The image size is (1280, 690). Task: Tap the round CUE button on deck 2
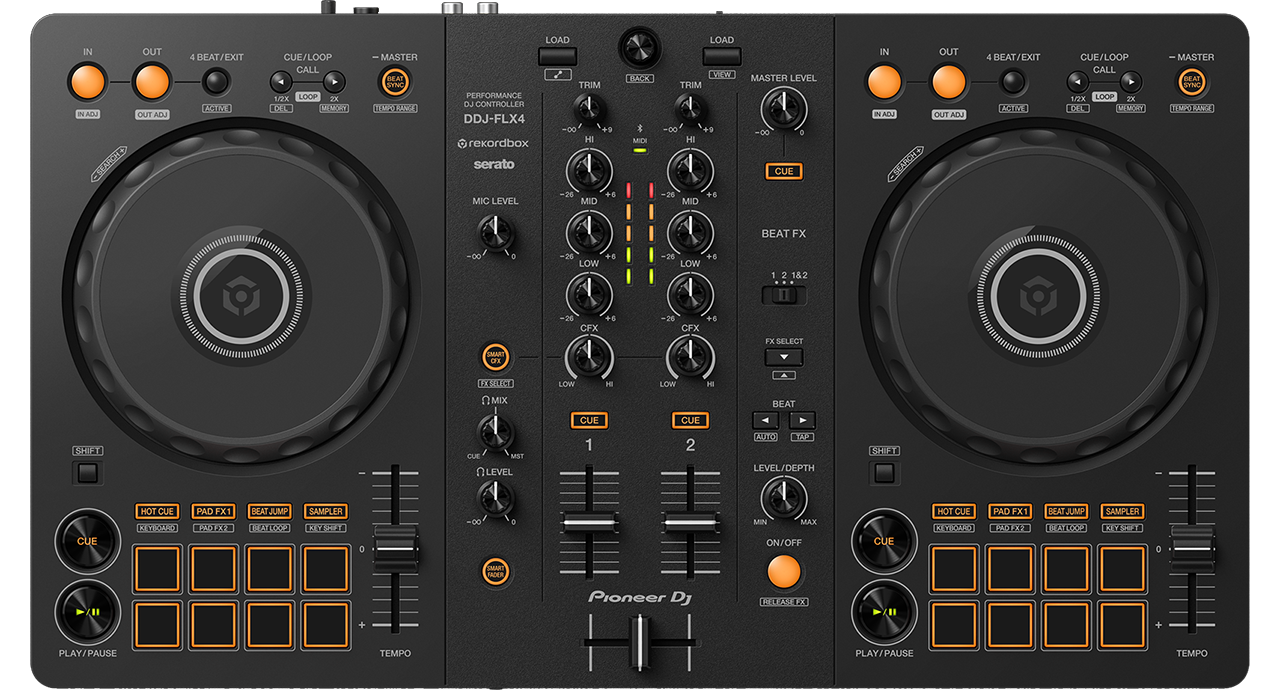(x=884, y=541)
